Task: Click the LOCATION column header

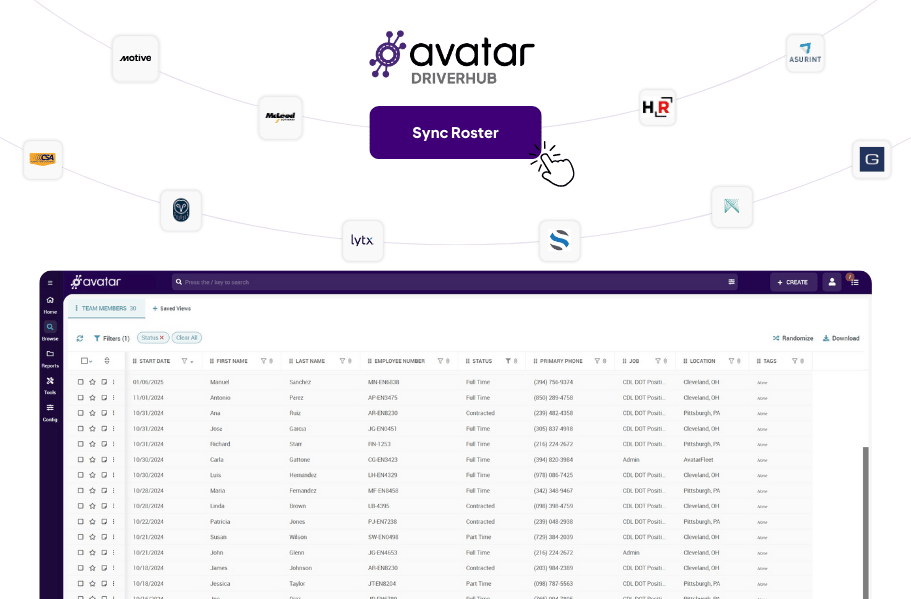Action: pos(702,361)
